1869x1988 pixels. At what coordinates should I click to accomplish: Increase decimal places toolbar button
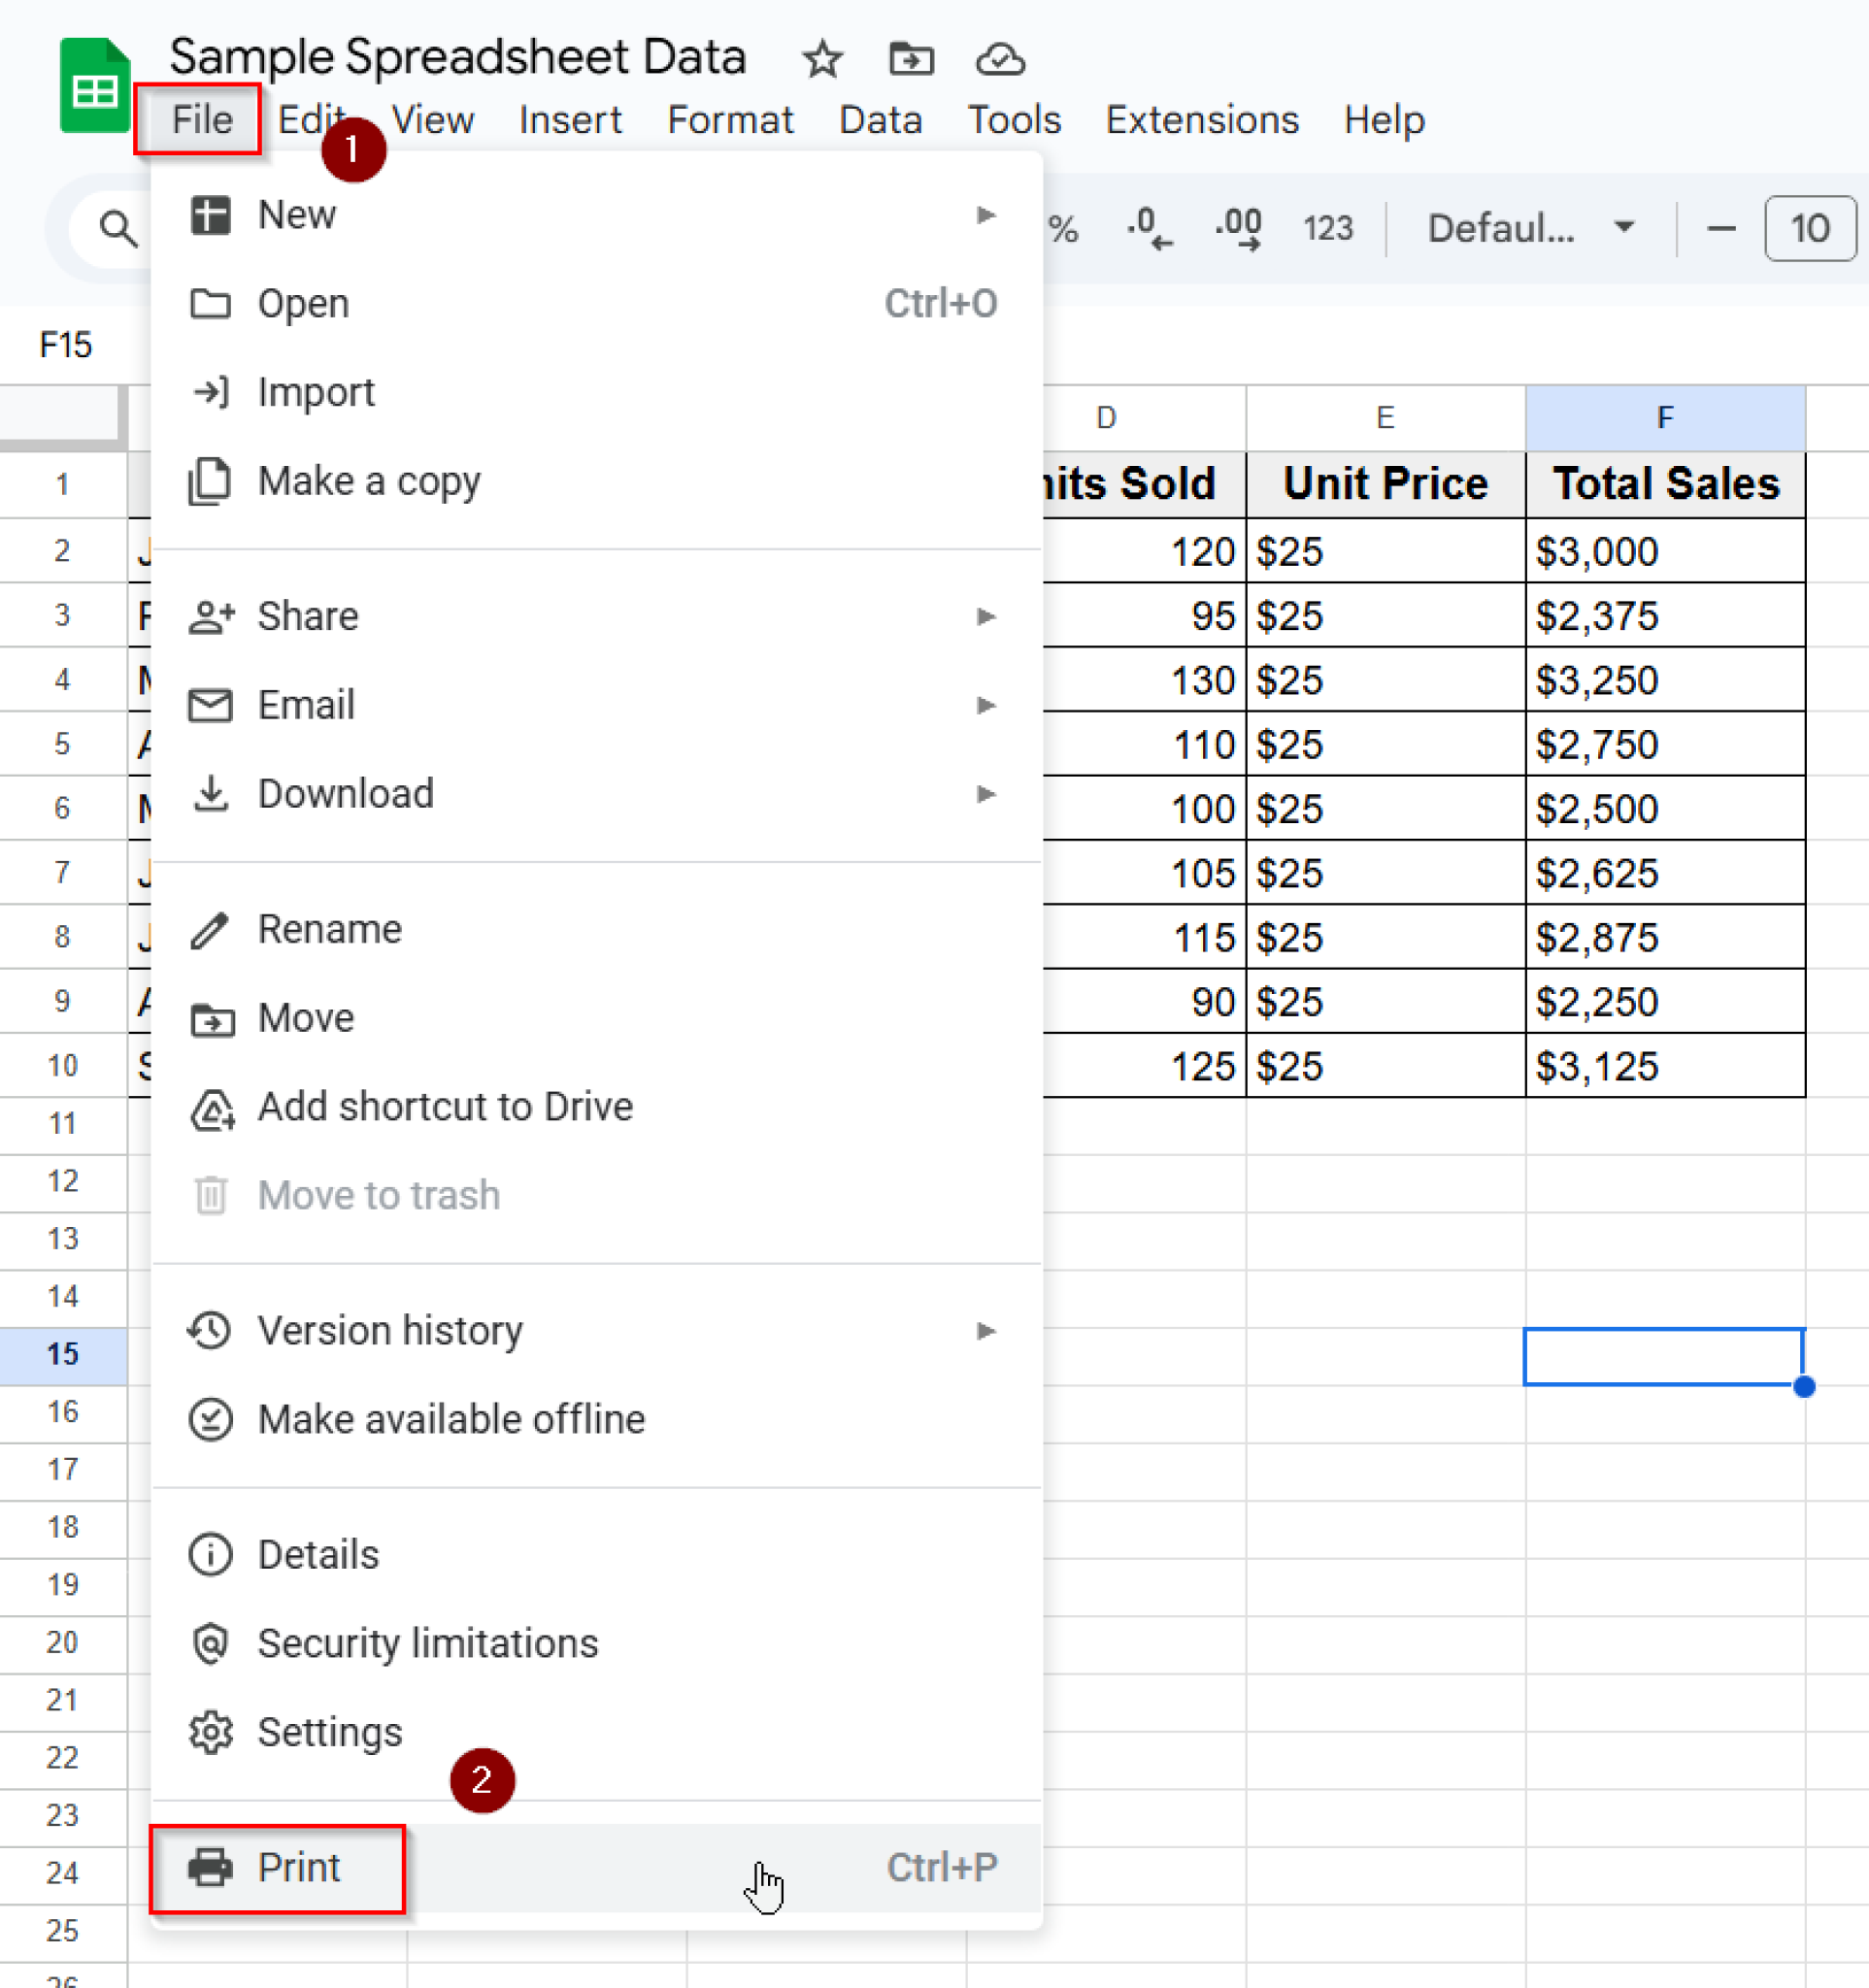[x=1238, y=229]
